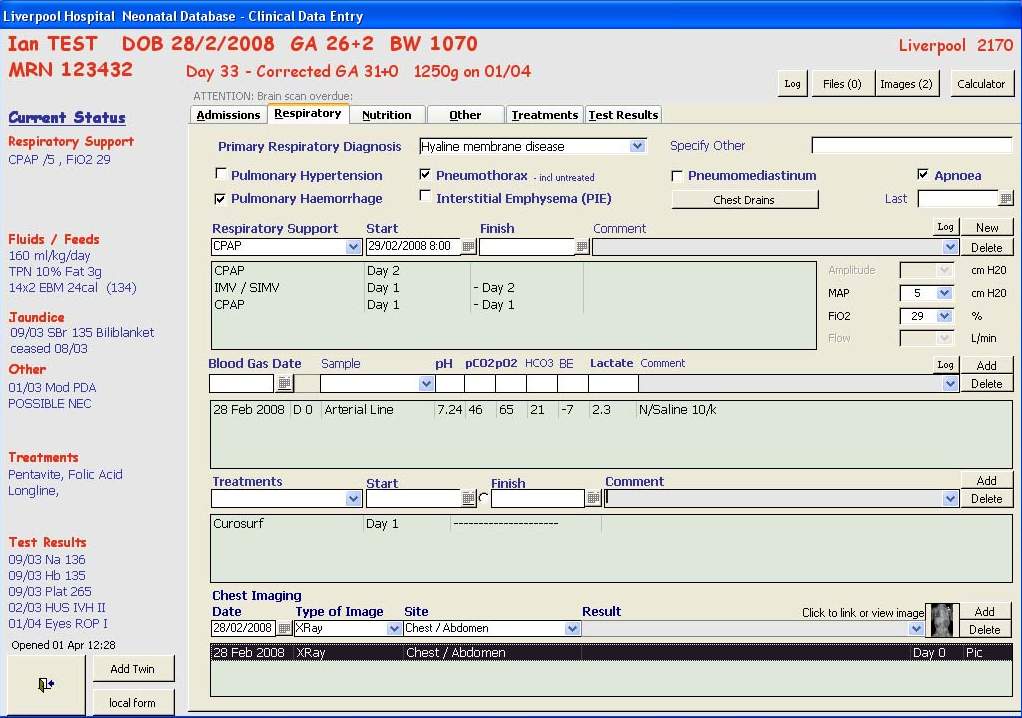Uncheck the Pulmonary Haemorrhage checkbox
Screen dimensions: 1022x718
click(221, 199)
